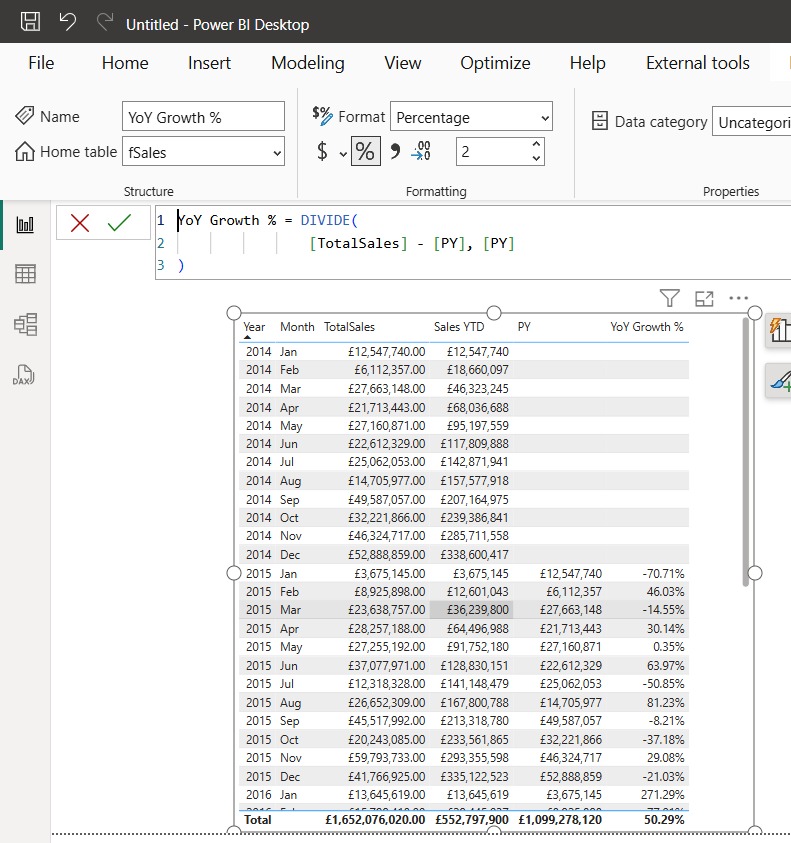Image resolution: width=791 pixels, height=843 pixels.
Task: Click the Undo arrow icon
Action: (67, 22)
